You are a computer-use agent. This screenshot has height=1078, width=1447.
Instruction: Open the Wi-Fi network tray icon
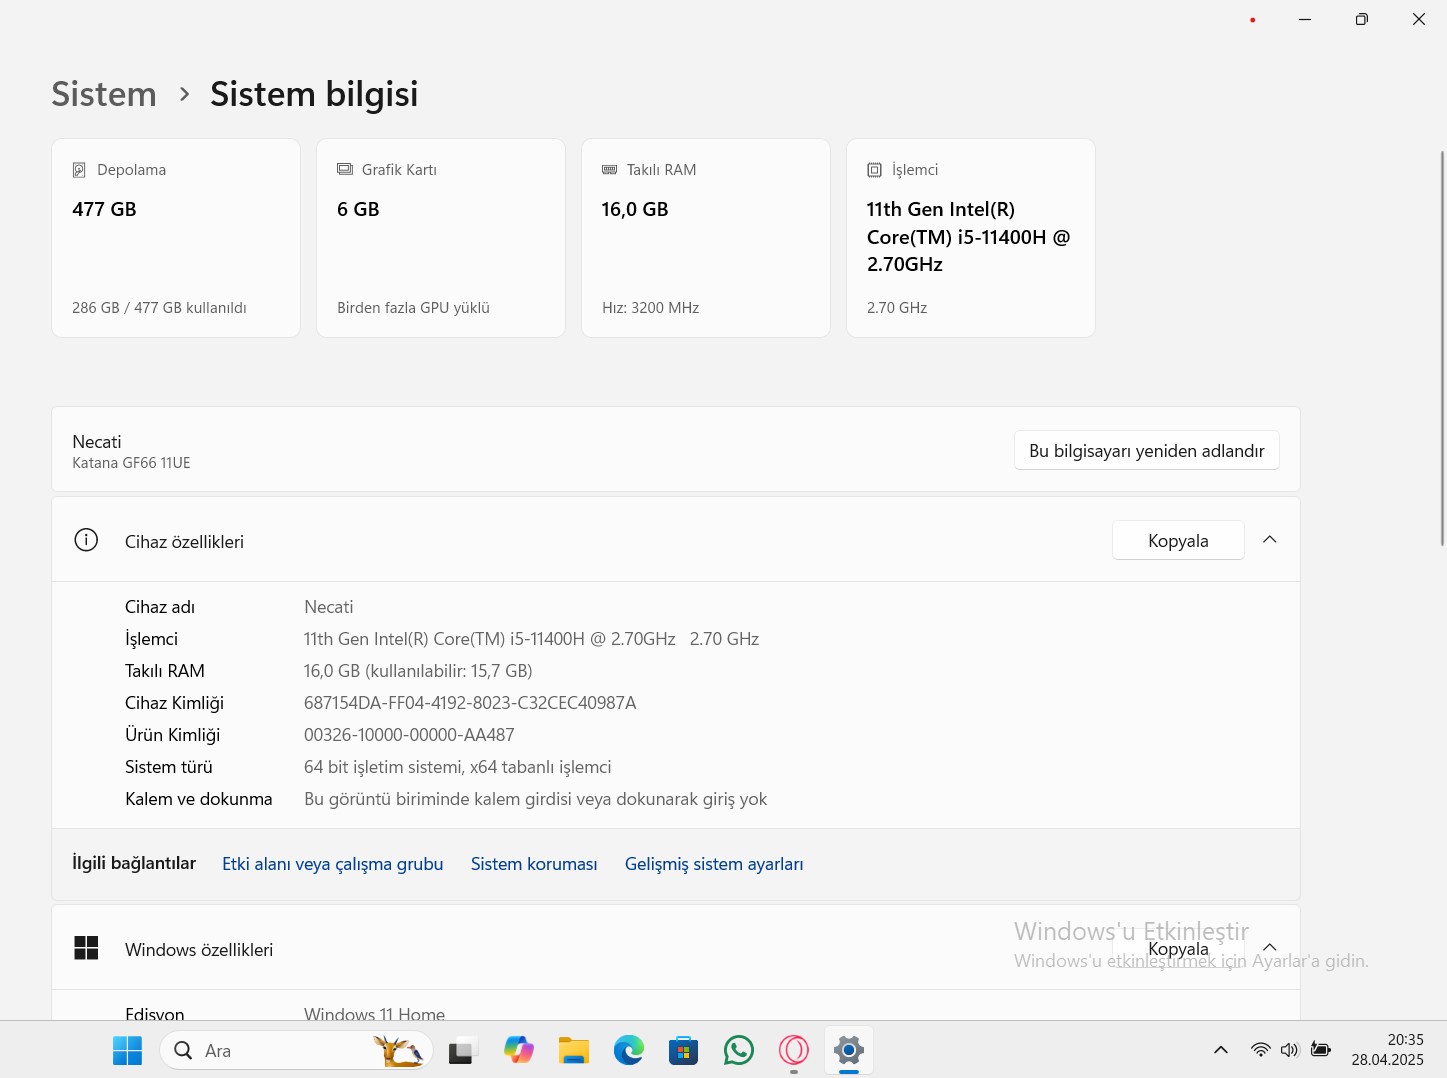(x=1261, y=1049)
